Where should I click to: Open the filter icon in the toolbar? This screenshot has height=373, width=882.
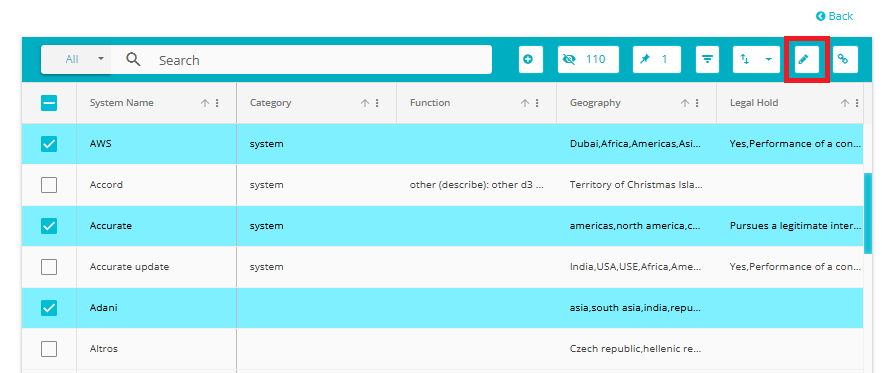pos(708,60)
